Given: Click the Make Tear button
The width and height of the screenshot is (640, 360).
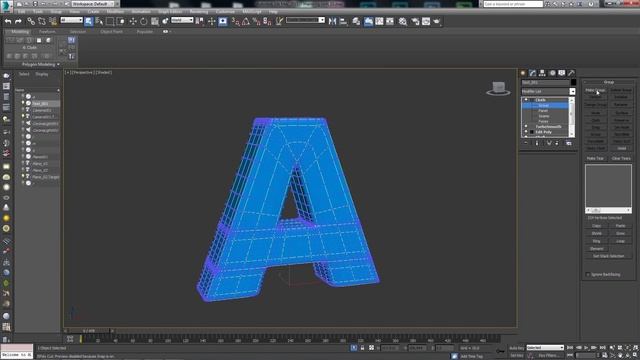Looking at the screenshot, I should click(x=595, y=158).
